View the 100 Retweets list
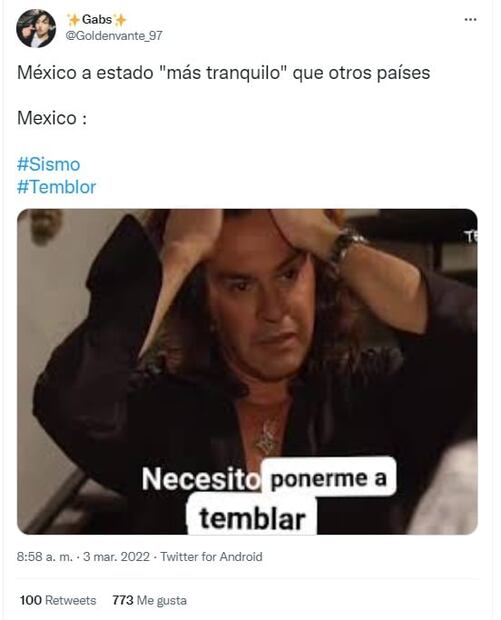The image size is (501, 620). pyautogui.click(x=58, y=600)
